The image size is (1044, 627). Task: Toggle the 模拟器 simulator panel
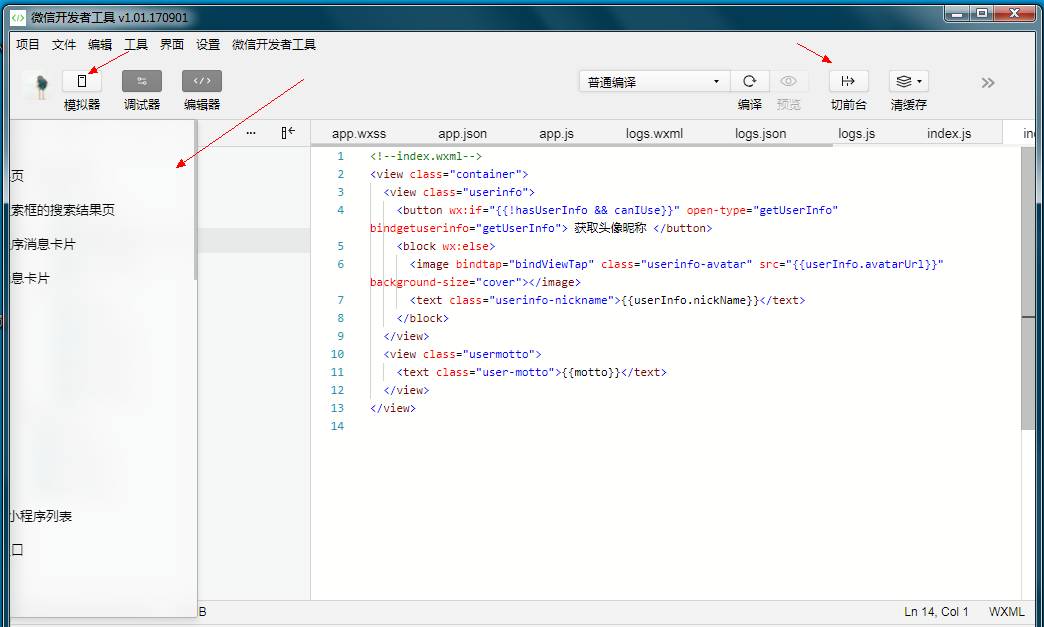(82, 82)
